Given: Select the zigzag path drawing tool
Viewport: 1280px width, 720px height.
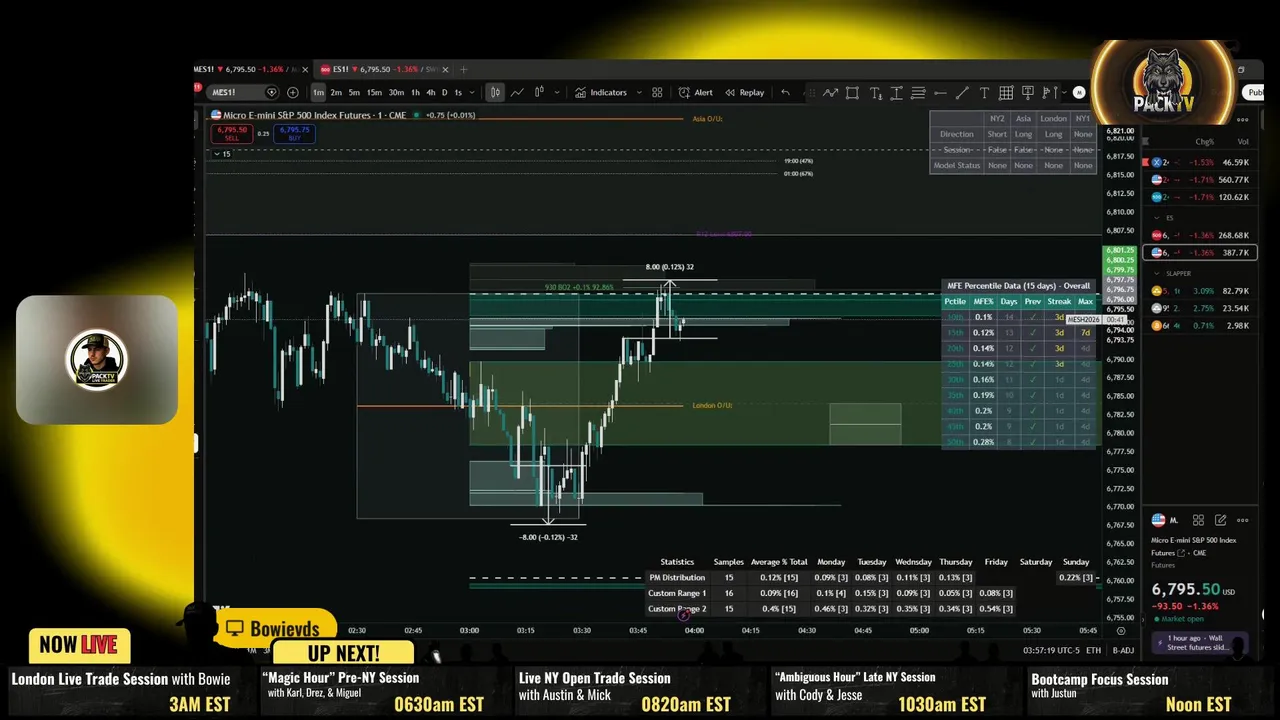Looking at the screenshot, I should pos(830,92).
